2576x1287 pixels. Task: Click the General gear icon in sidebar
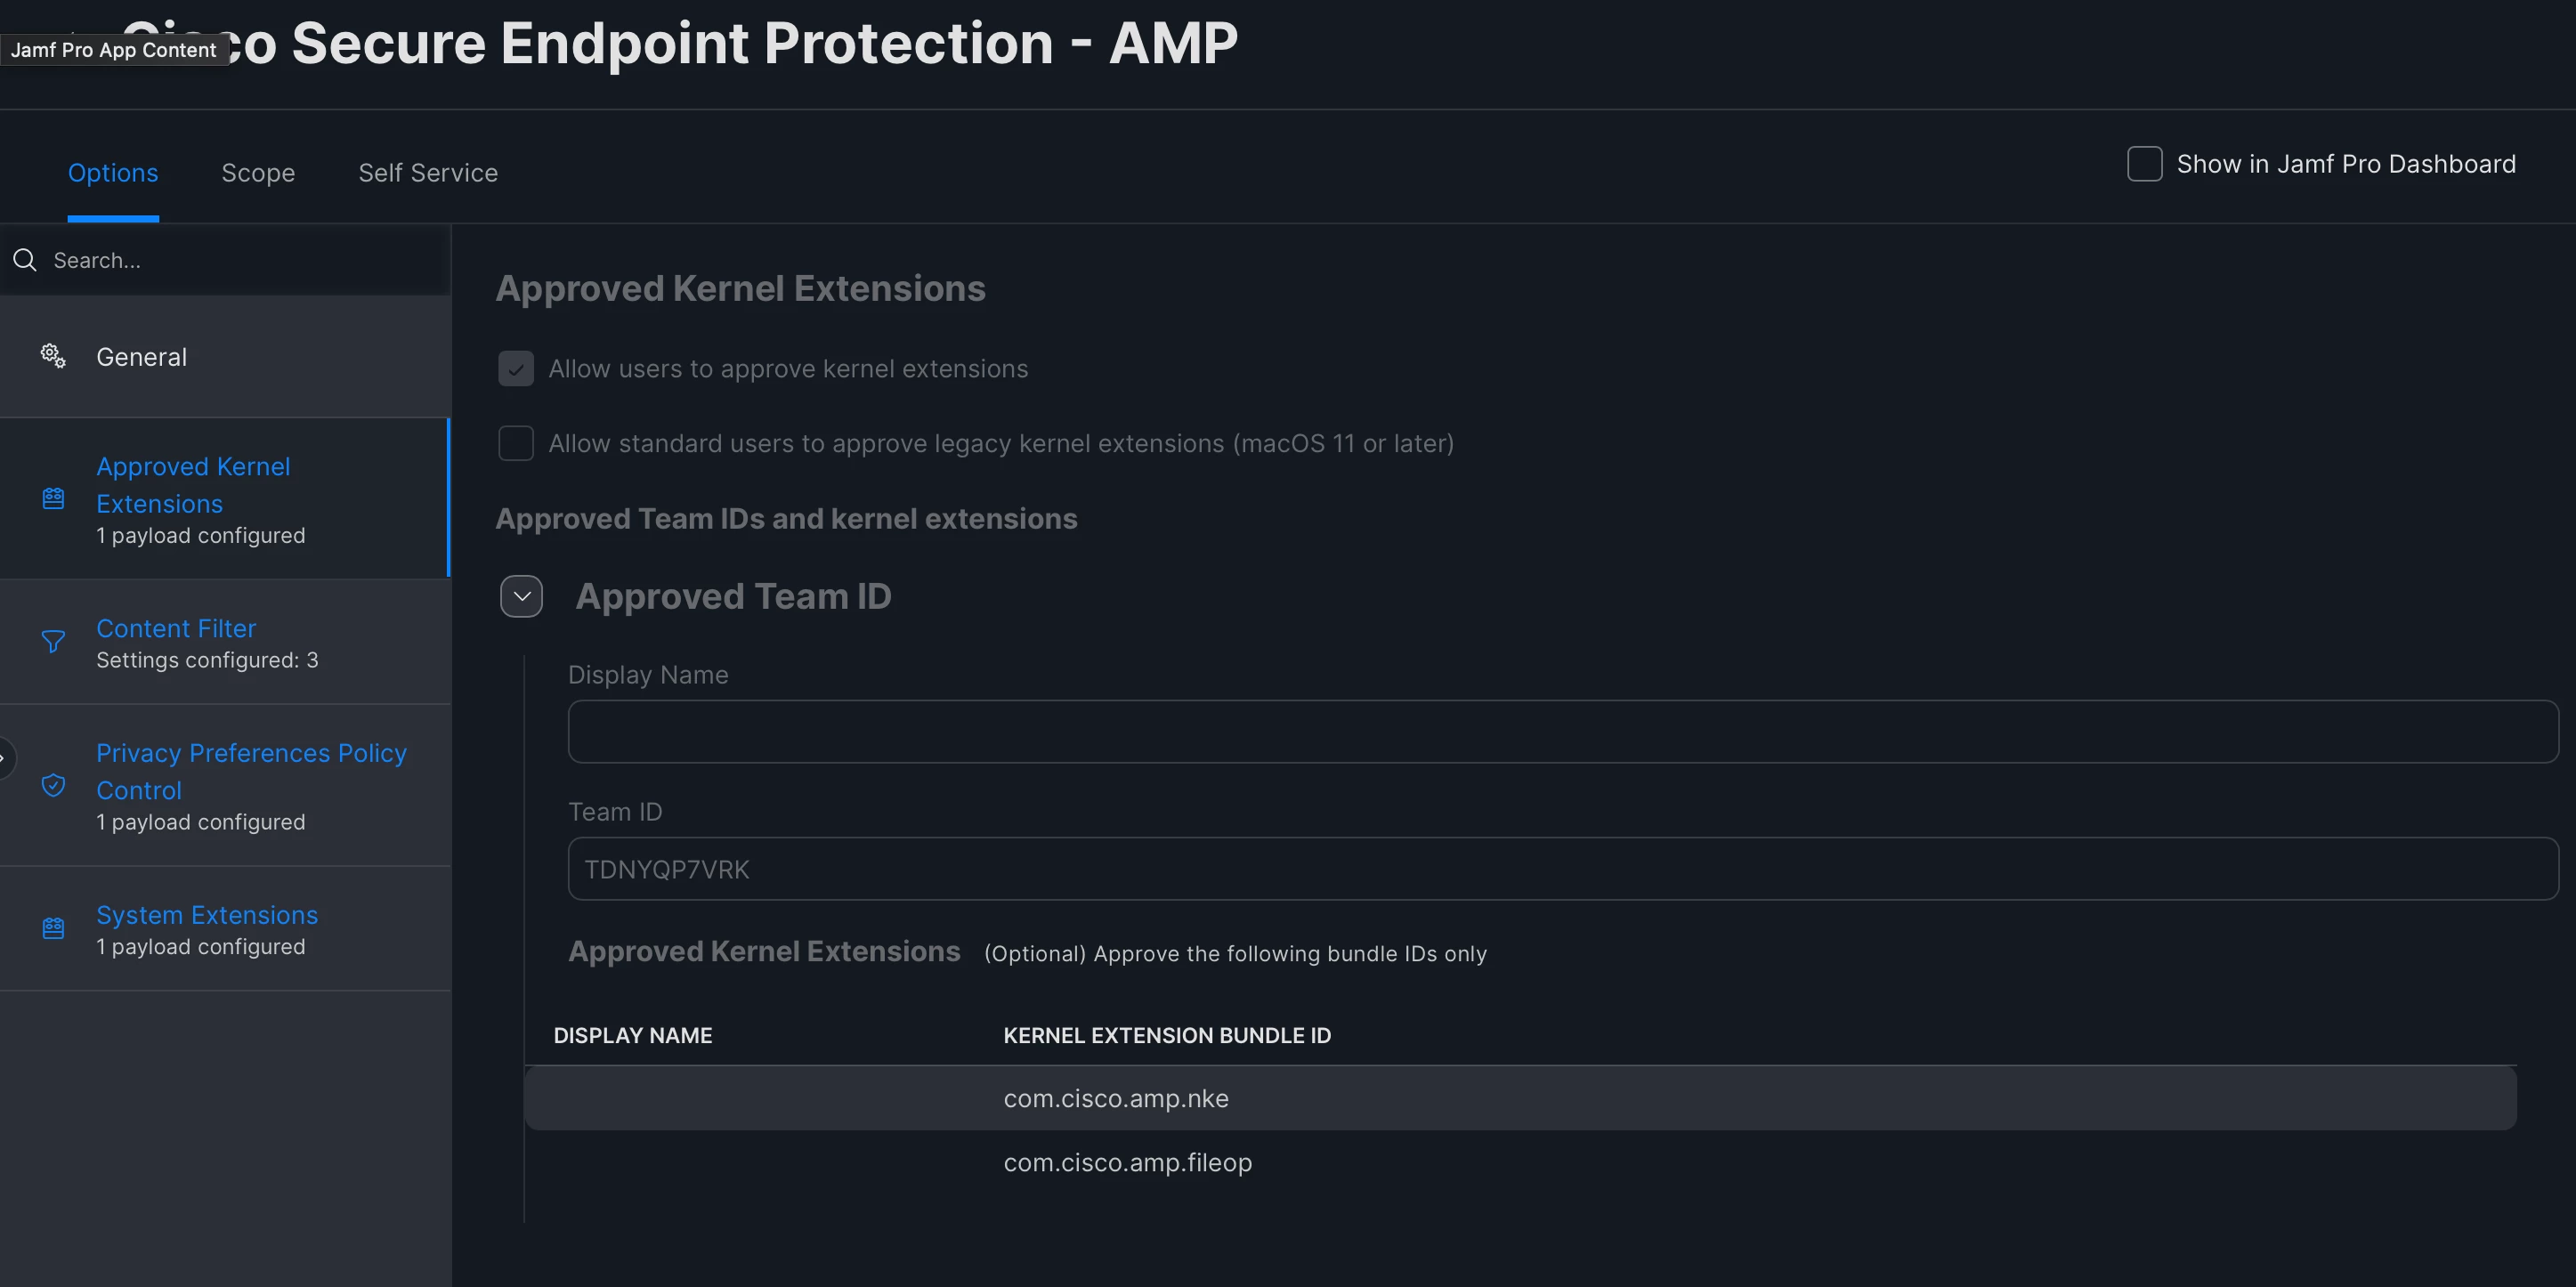[x=53, y=356]
